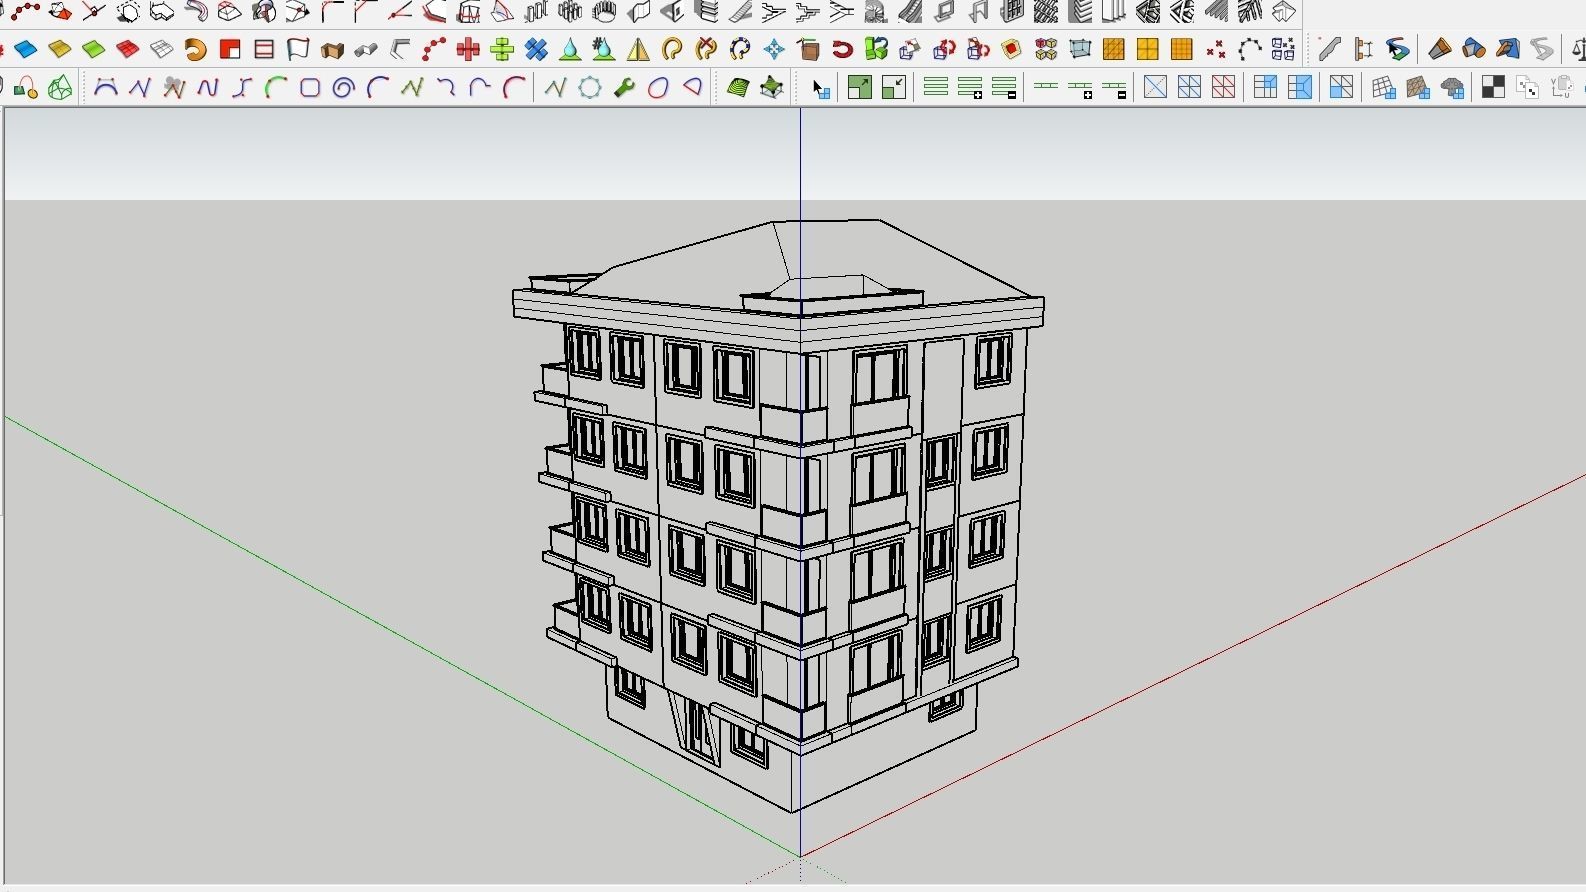Select the spiral staircase icon
The height and width of the screenshot is (892, 1586).
point(876,11)
